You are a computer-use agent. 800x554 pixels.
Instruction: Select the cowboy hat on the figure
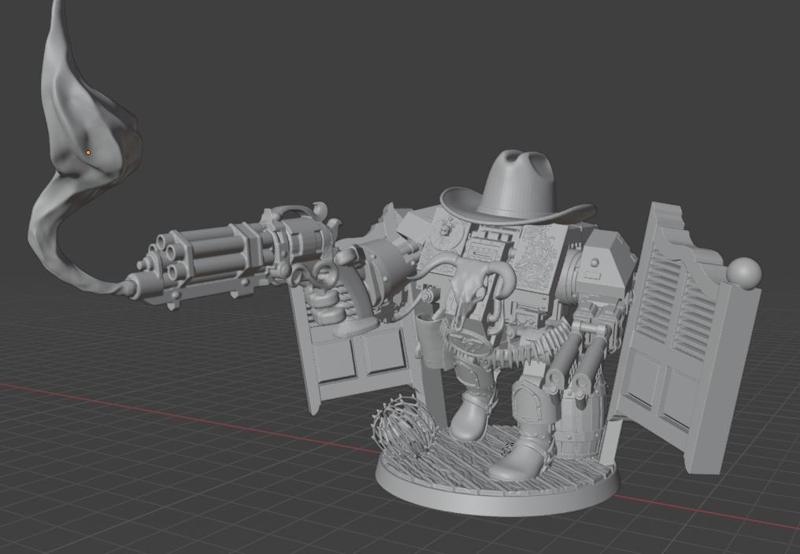517,189
